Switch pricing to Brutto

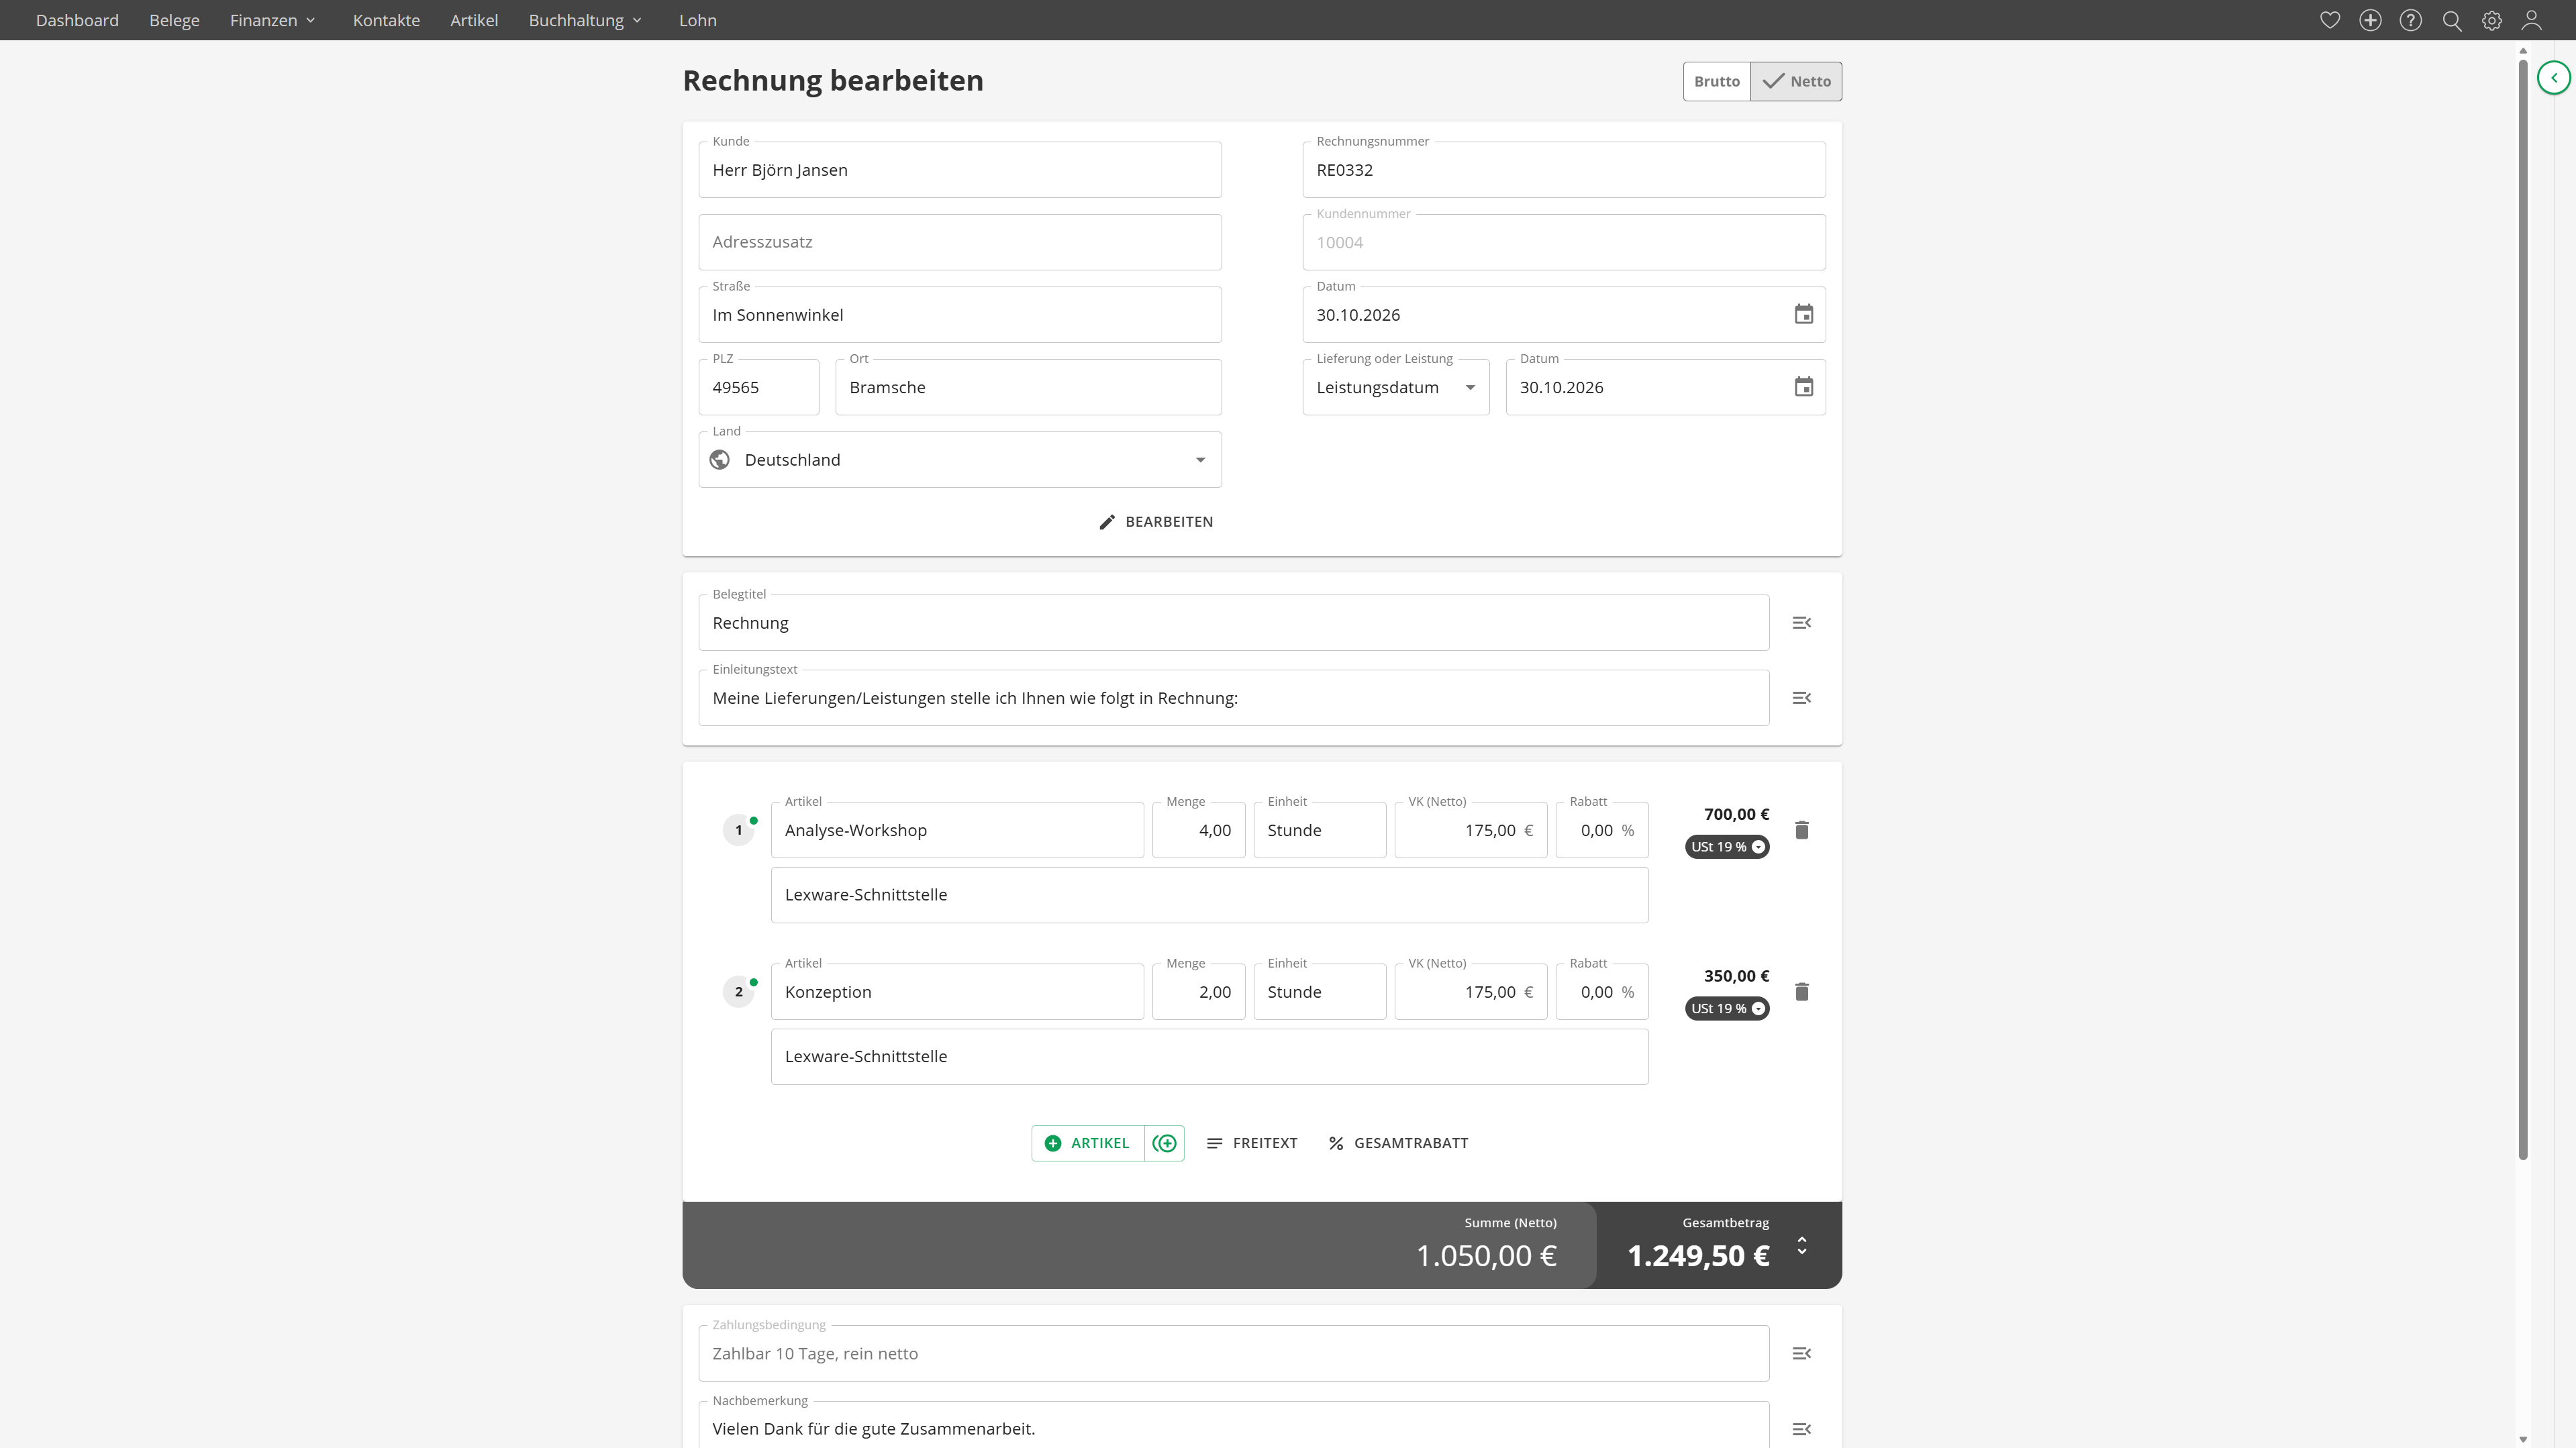tap(1716, 81)
